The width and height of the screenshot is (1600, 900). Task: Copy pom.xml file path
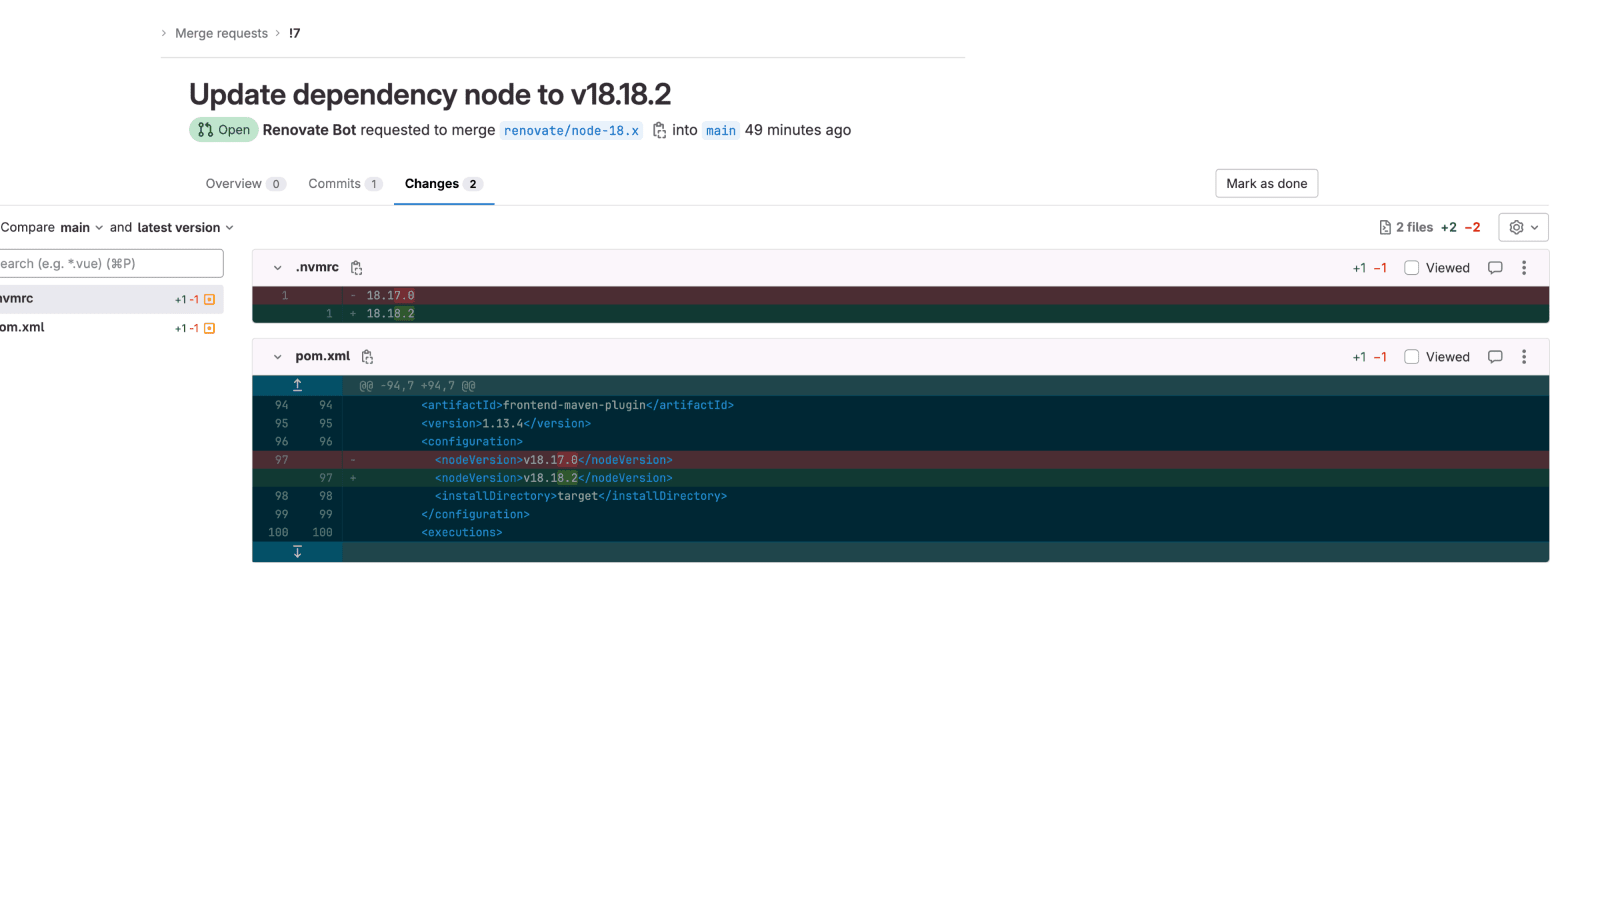(x=367, y=357)
